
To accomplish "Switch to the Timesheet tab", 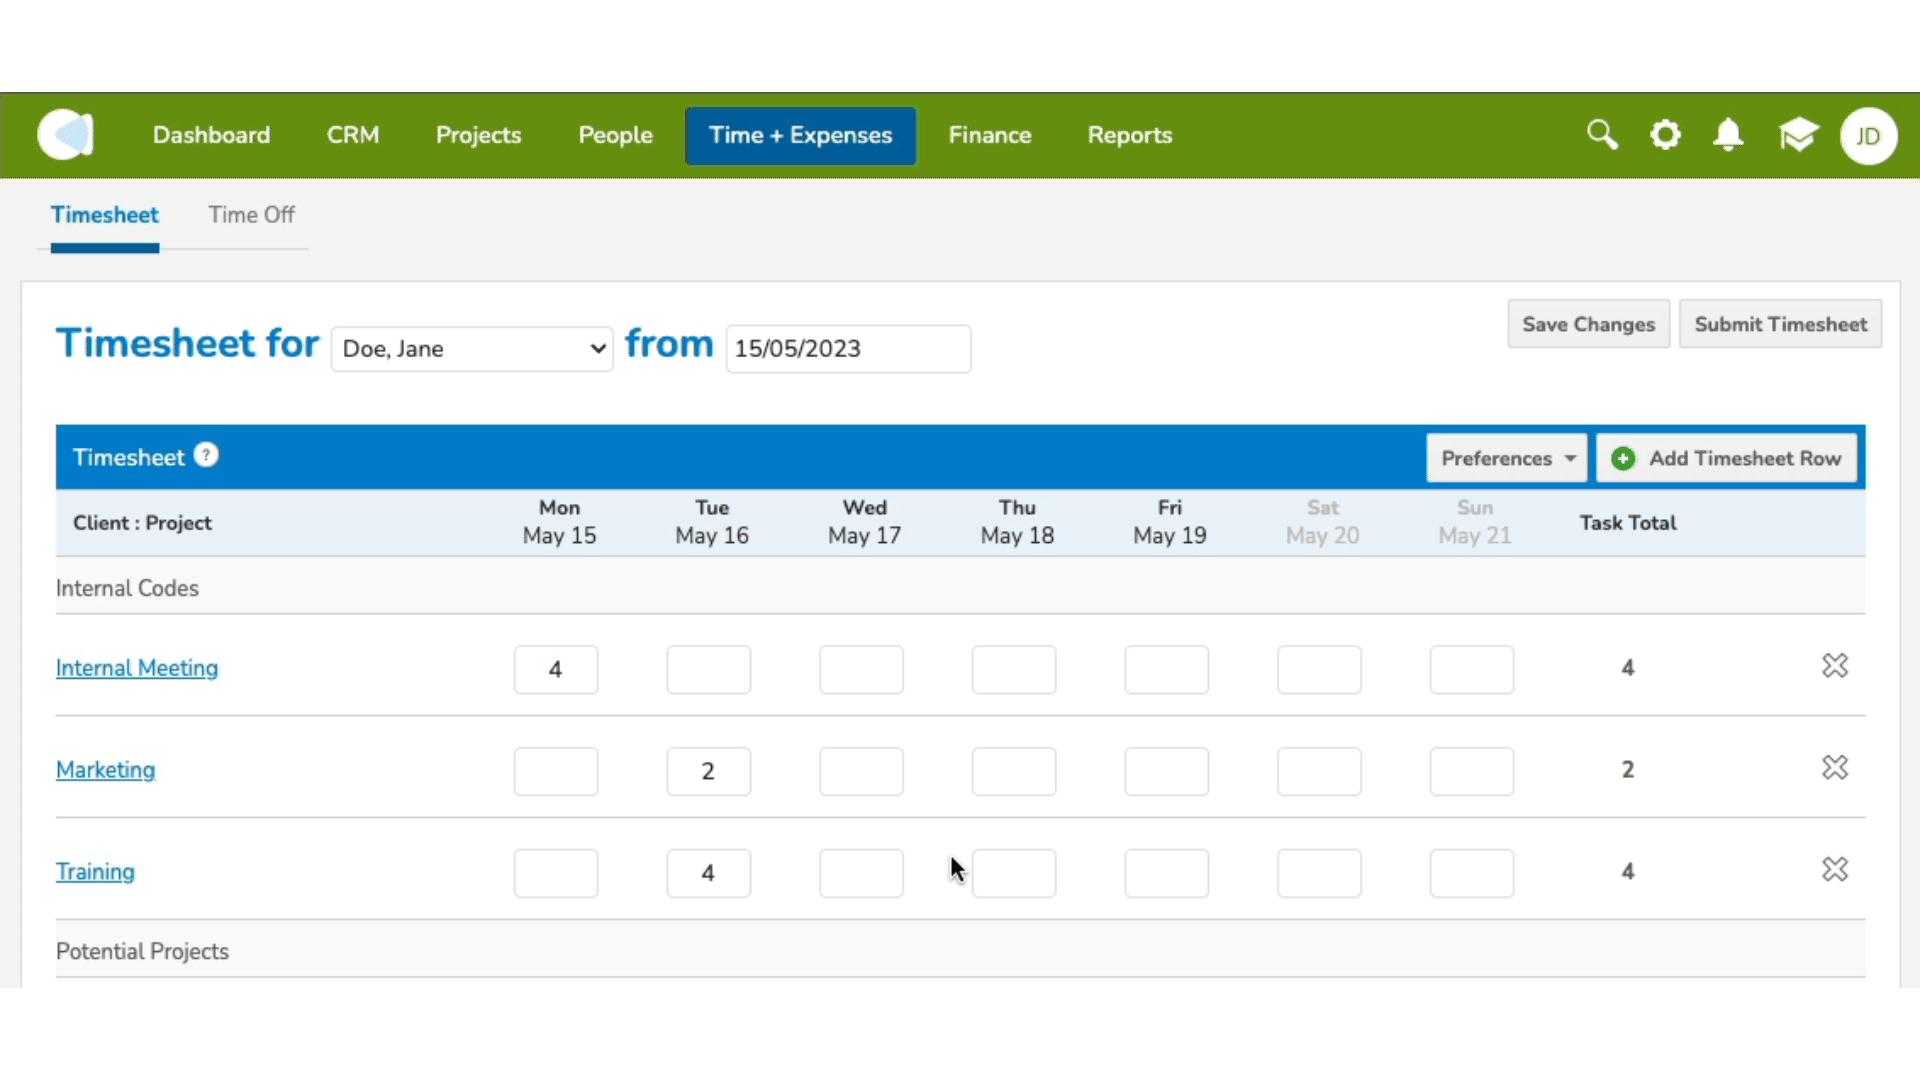I will click(x=105, y=215).
